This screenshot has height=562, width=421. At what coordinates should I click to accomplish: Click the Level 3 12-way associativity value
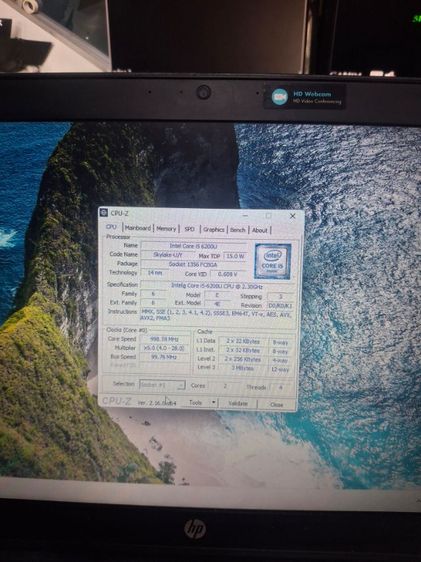(x=280, y=369)
